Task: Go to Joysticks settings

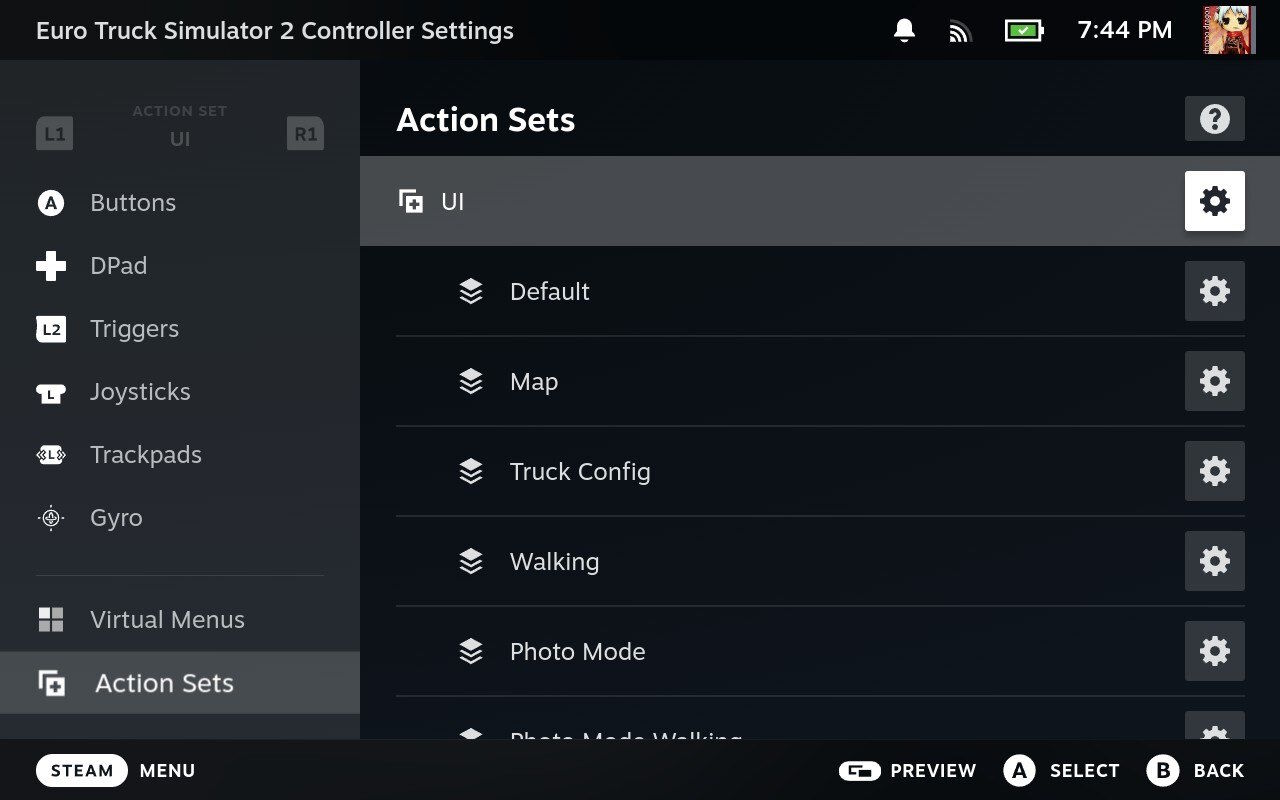Action: [x=140, y=392]
